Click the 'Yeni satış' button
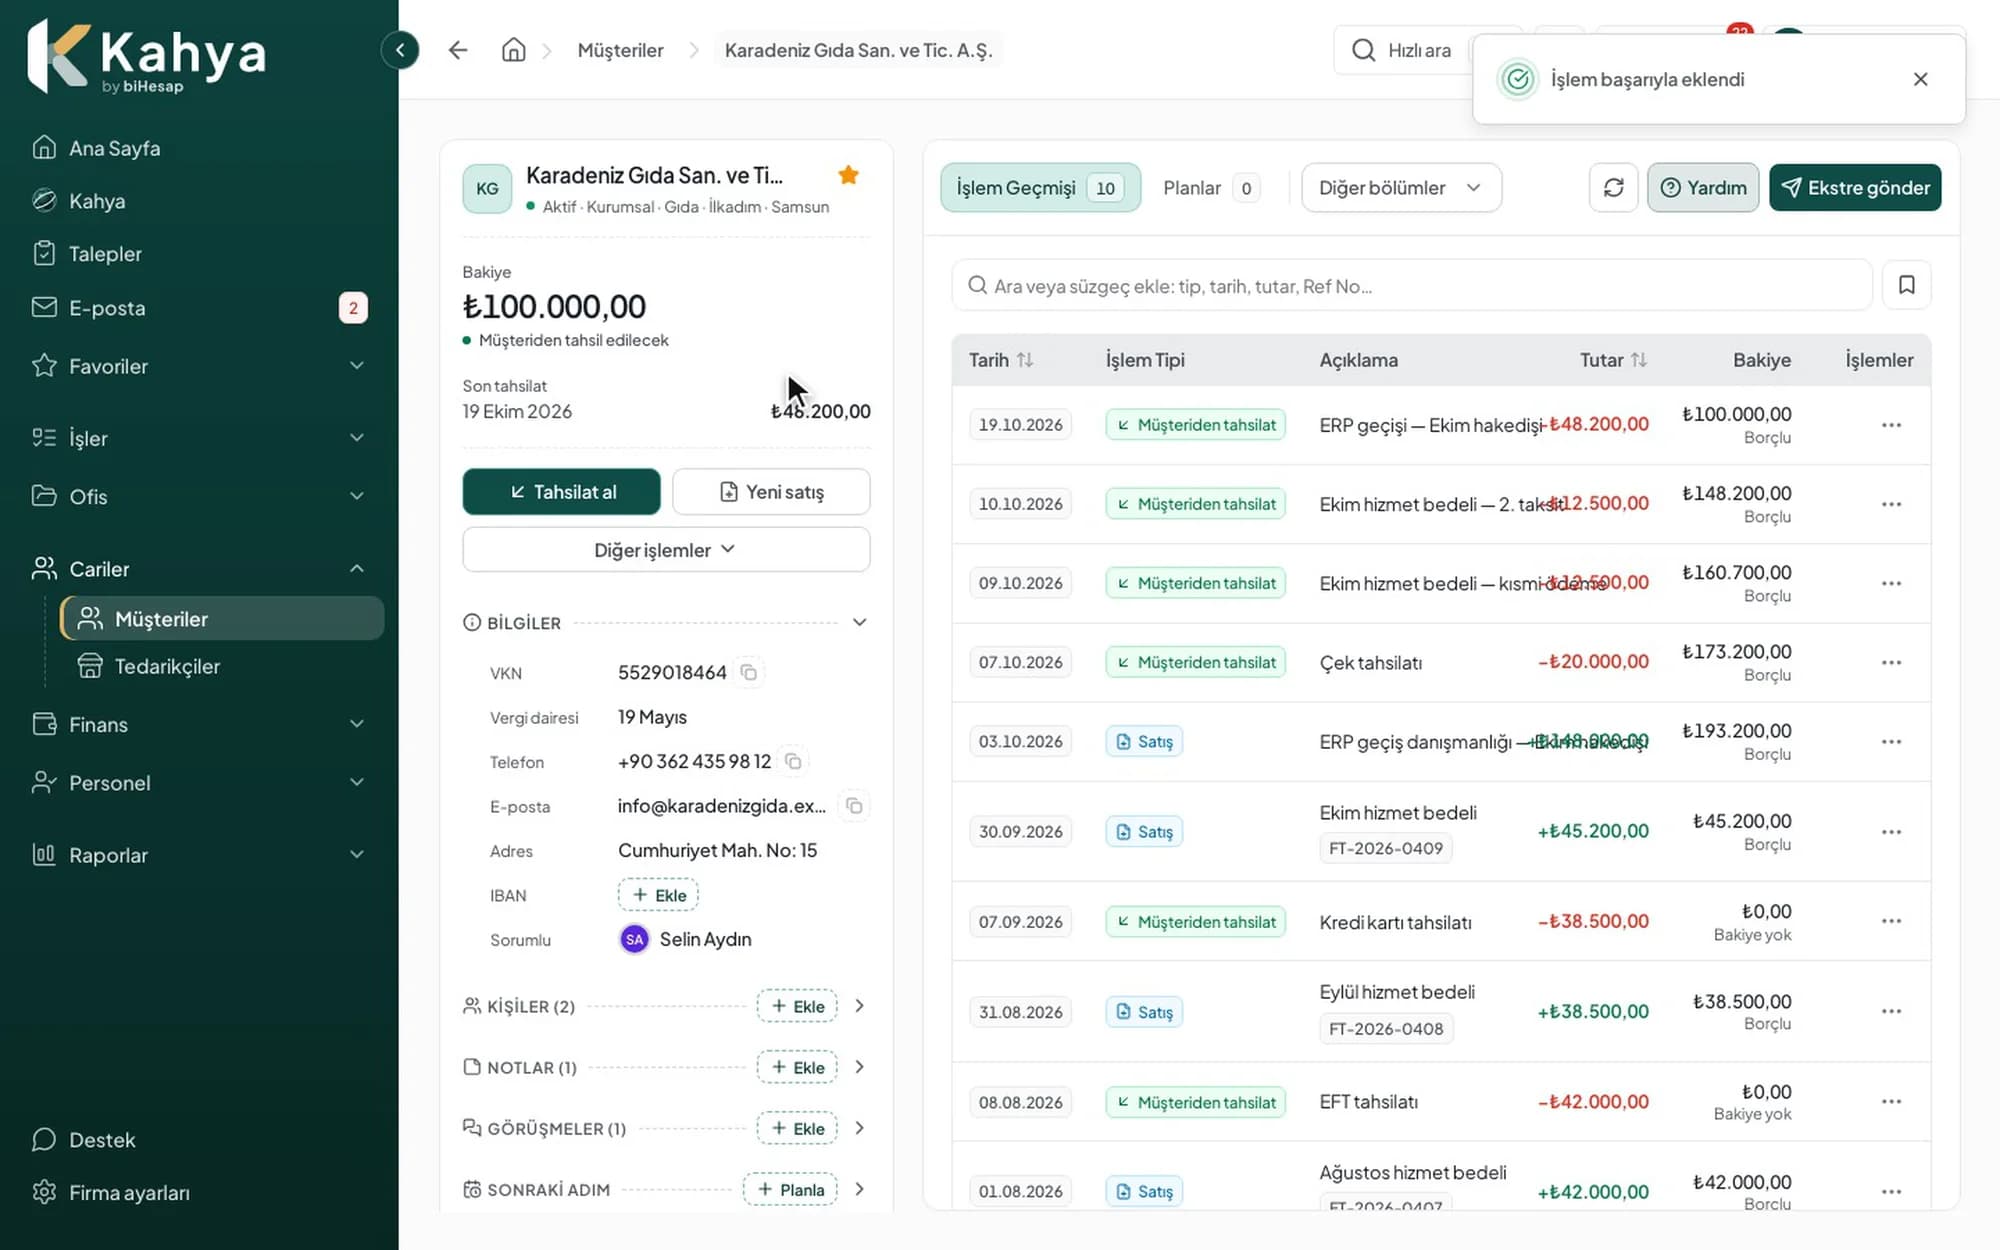This screenshot has height=1250, width=2000. (x=771, y=492)
